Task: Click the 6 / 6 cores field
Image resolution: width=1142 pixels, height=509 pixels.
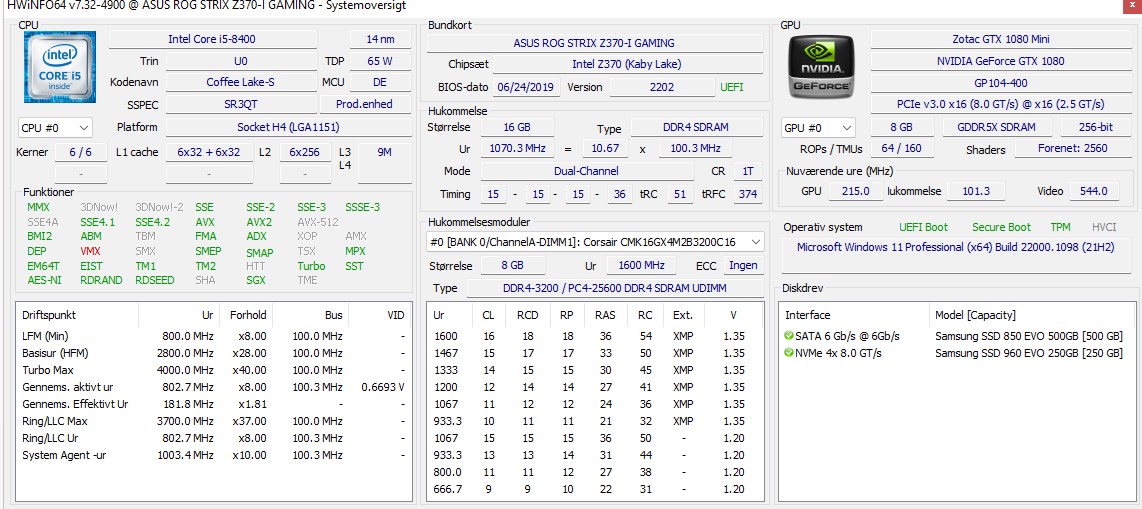Action: point(81,152)
